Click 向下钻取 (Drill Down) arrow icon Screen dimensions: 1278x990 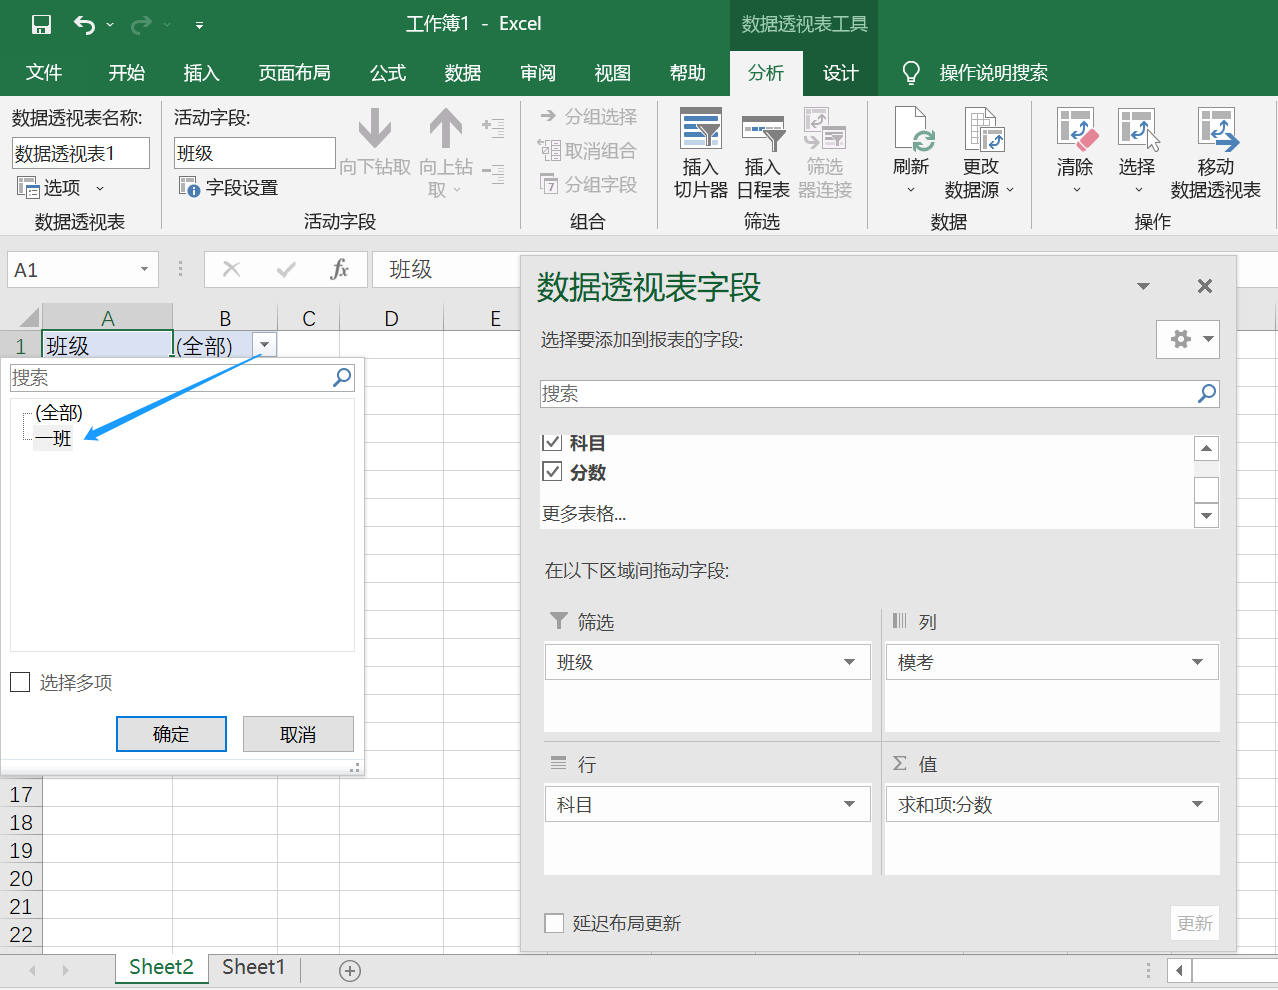click(x=375, y=129)
